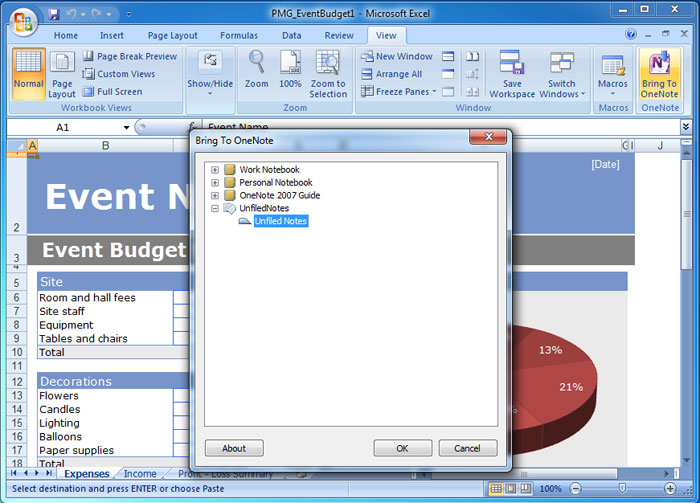700x503 pixels.
Task: Open the Formulas ribbon tab
Action: tap(239, 35)
